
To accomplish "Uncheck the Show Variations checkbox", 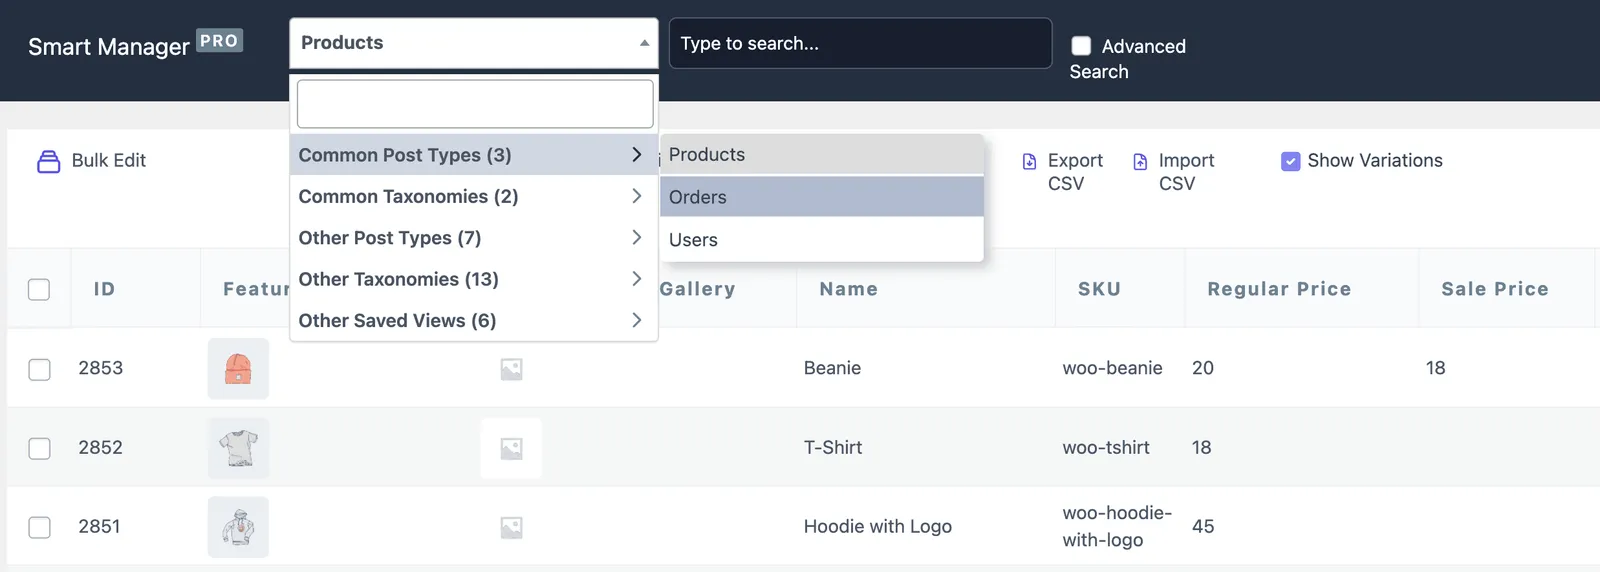I will point(1291,161).
